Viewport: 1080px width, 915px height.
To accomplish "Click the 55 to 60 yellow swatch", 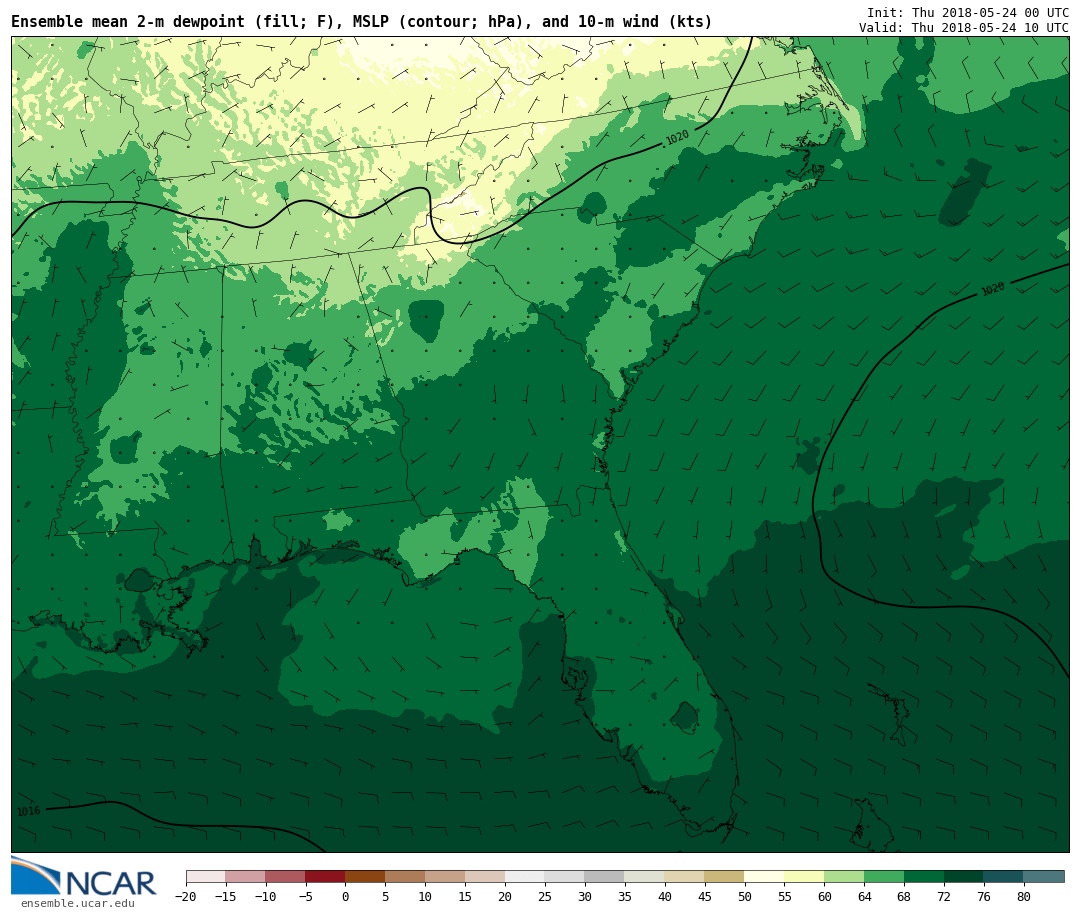I will tap(805, 876).
